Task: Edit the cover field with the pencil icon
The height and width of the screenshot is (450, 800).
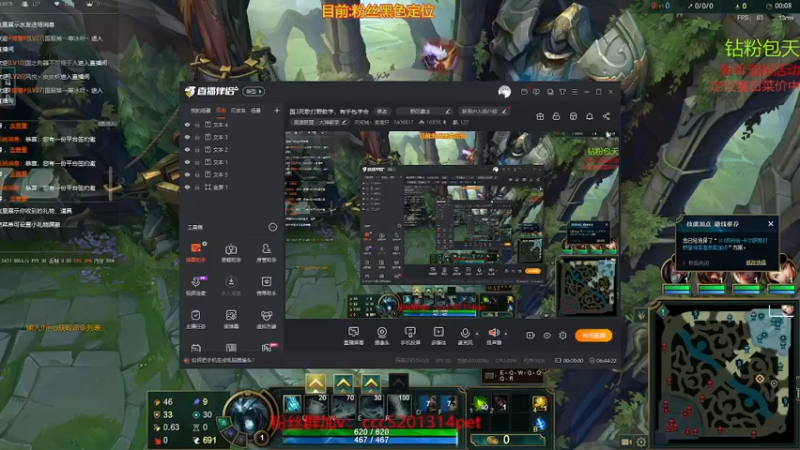Action: 447,111
